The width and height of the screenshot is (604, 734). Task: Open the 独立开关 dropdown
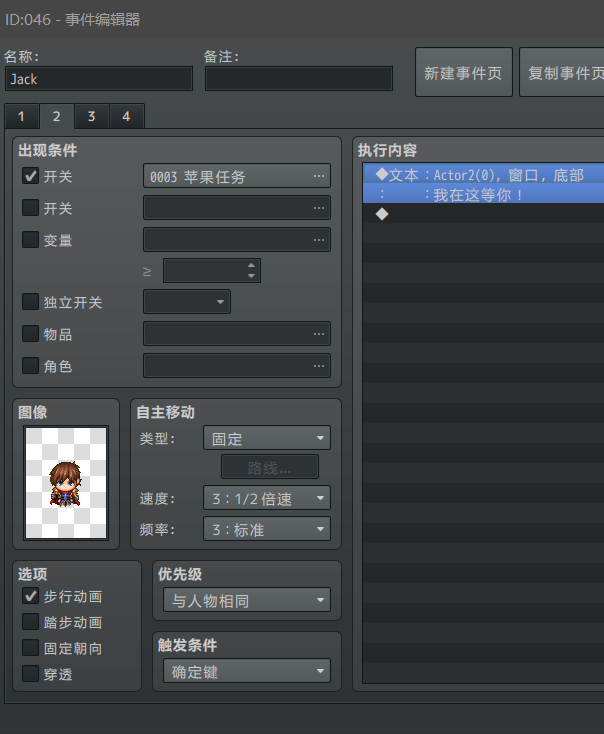187,301
